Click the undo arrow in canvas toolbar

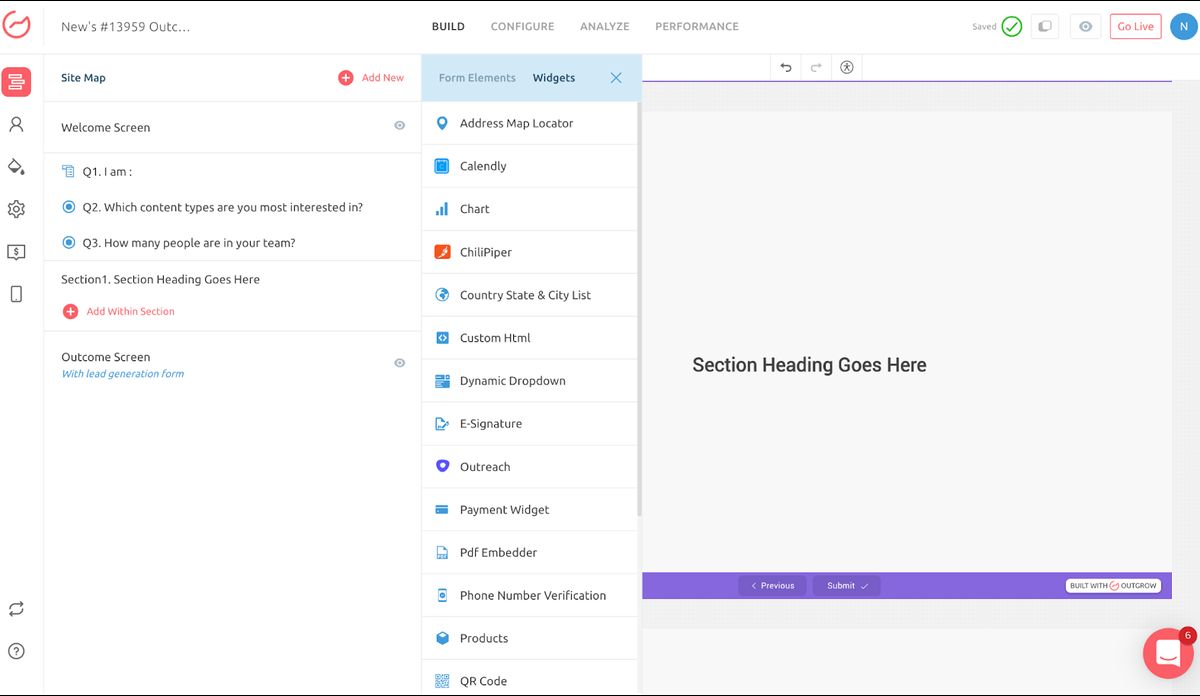[786, 67]
